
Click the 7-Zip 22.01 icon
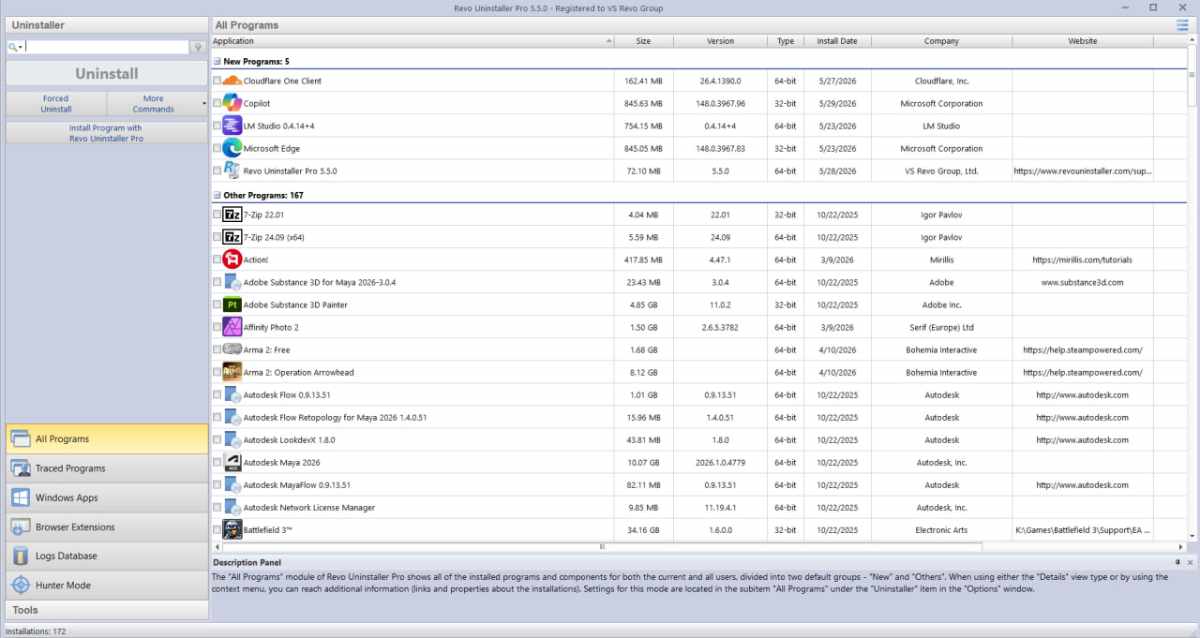pyautogui.click(x=232, y=215)
